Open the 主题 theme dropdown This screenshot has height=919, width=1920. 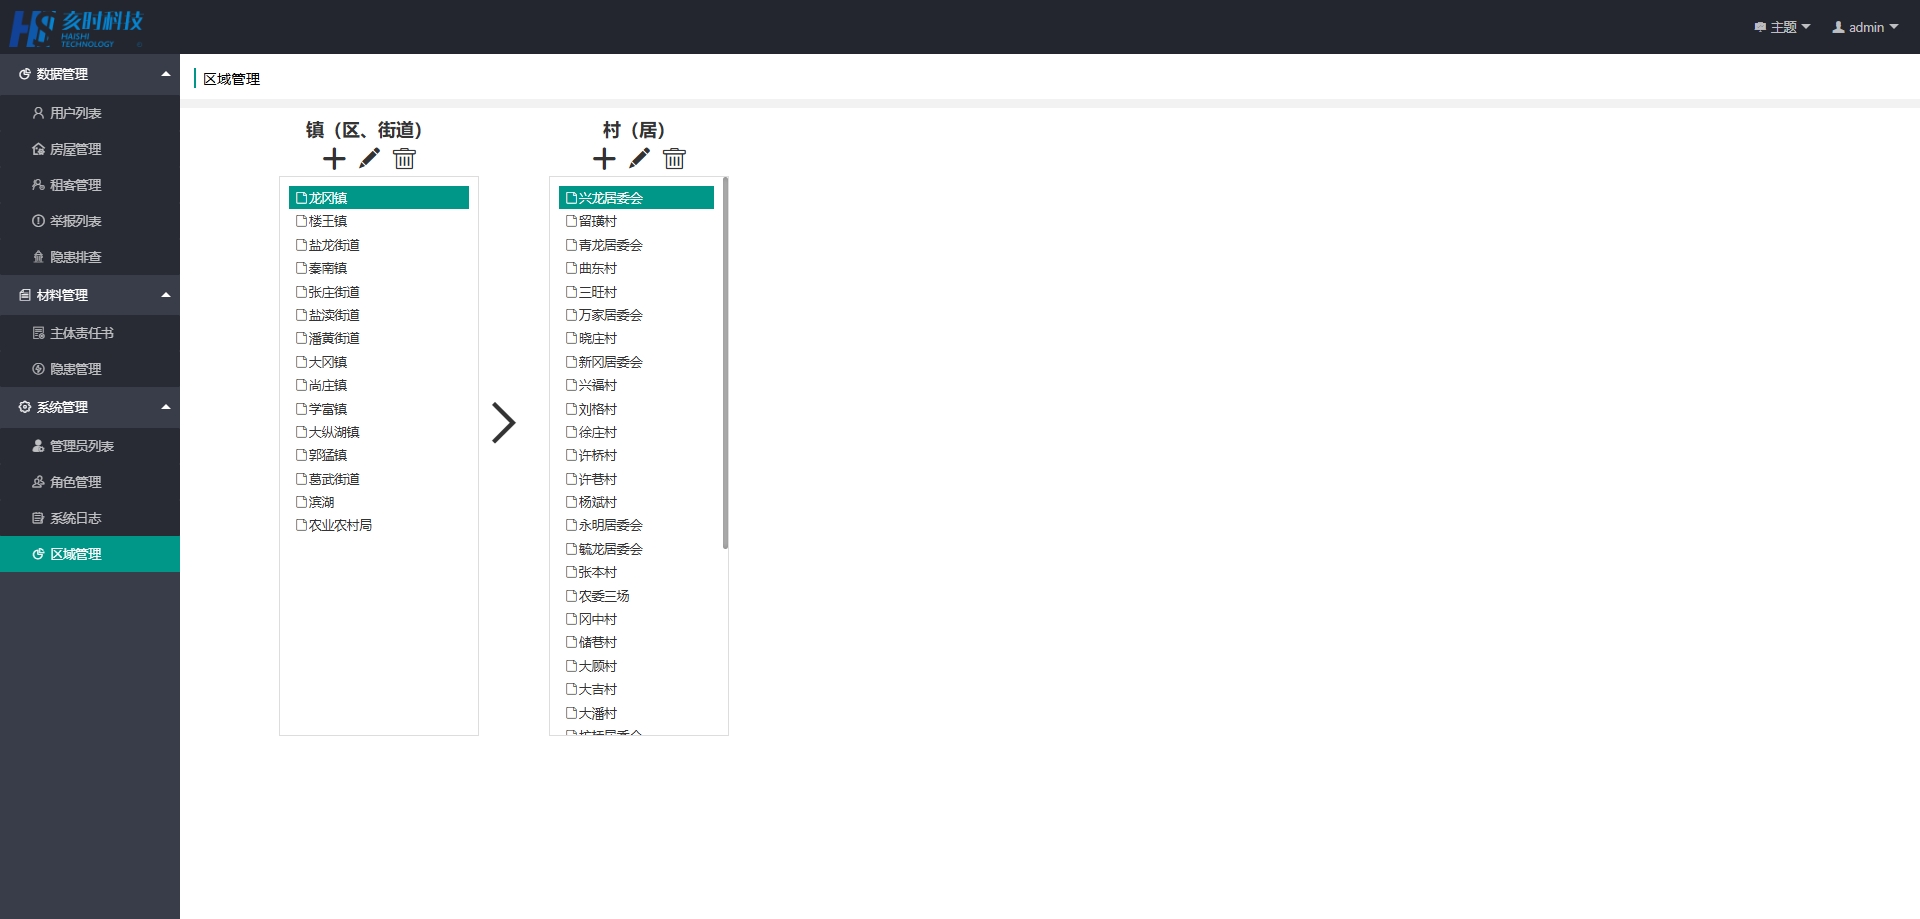(x=1782, y=28)
